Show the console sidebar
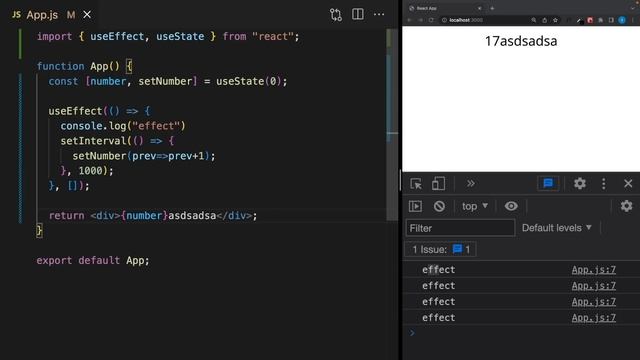The width and height of the screenshot is (640, 360). coord(416,206)
